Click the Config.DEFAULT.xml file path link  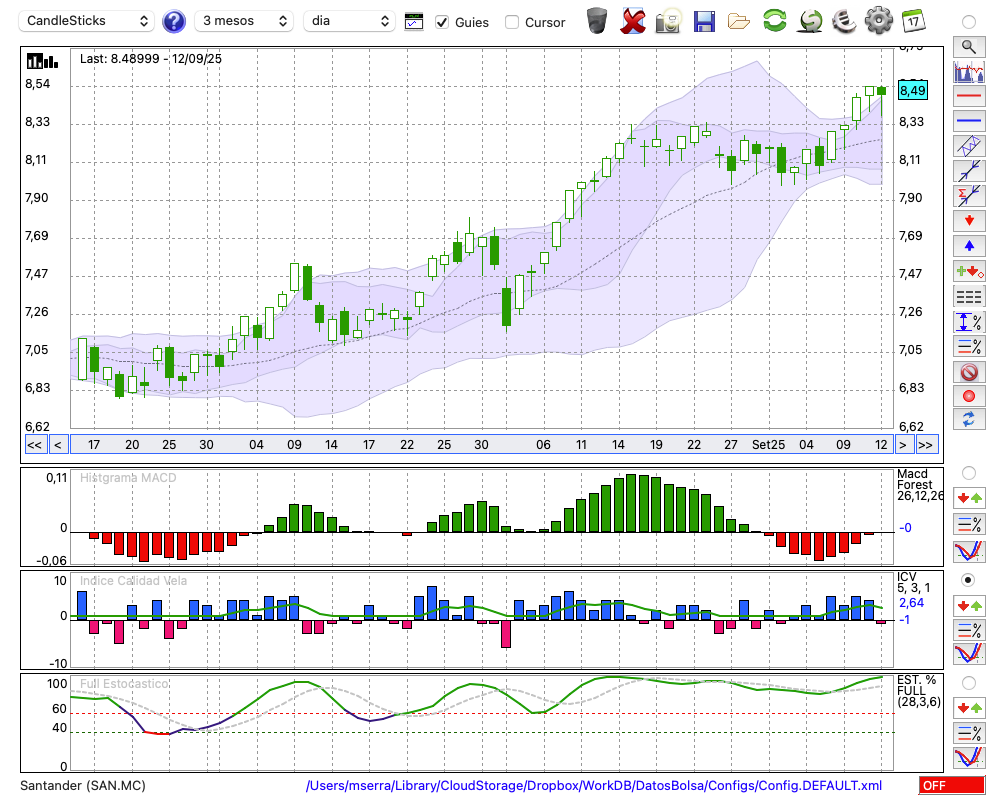tap(594, 786)
